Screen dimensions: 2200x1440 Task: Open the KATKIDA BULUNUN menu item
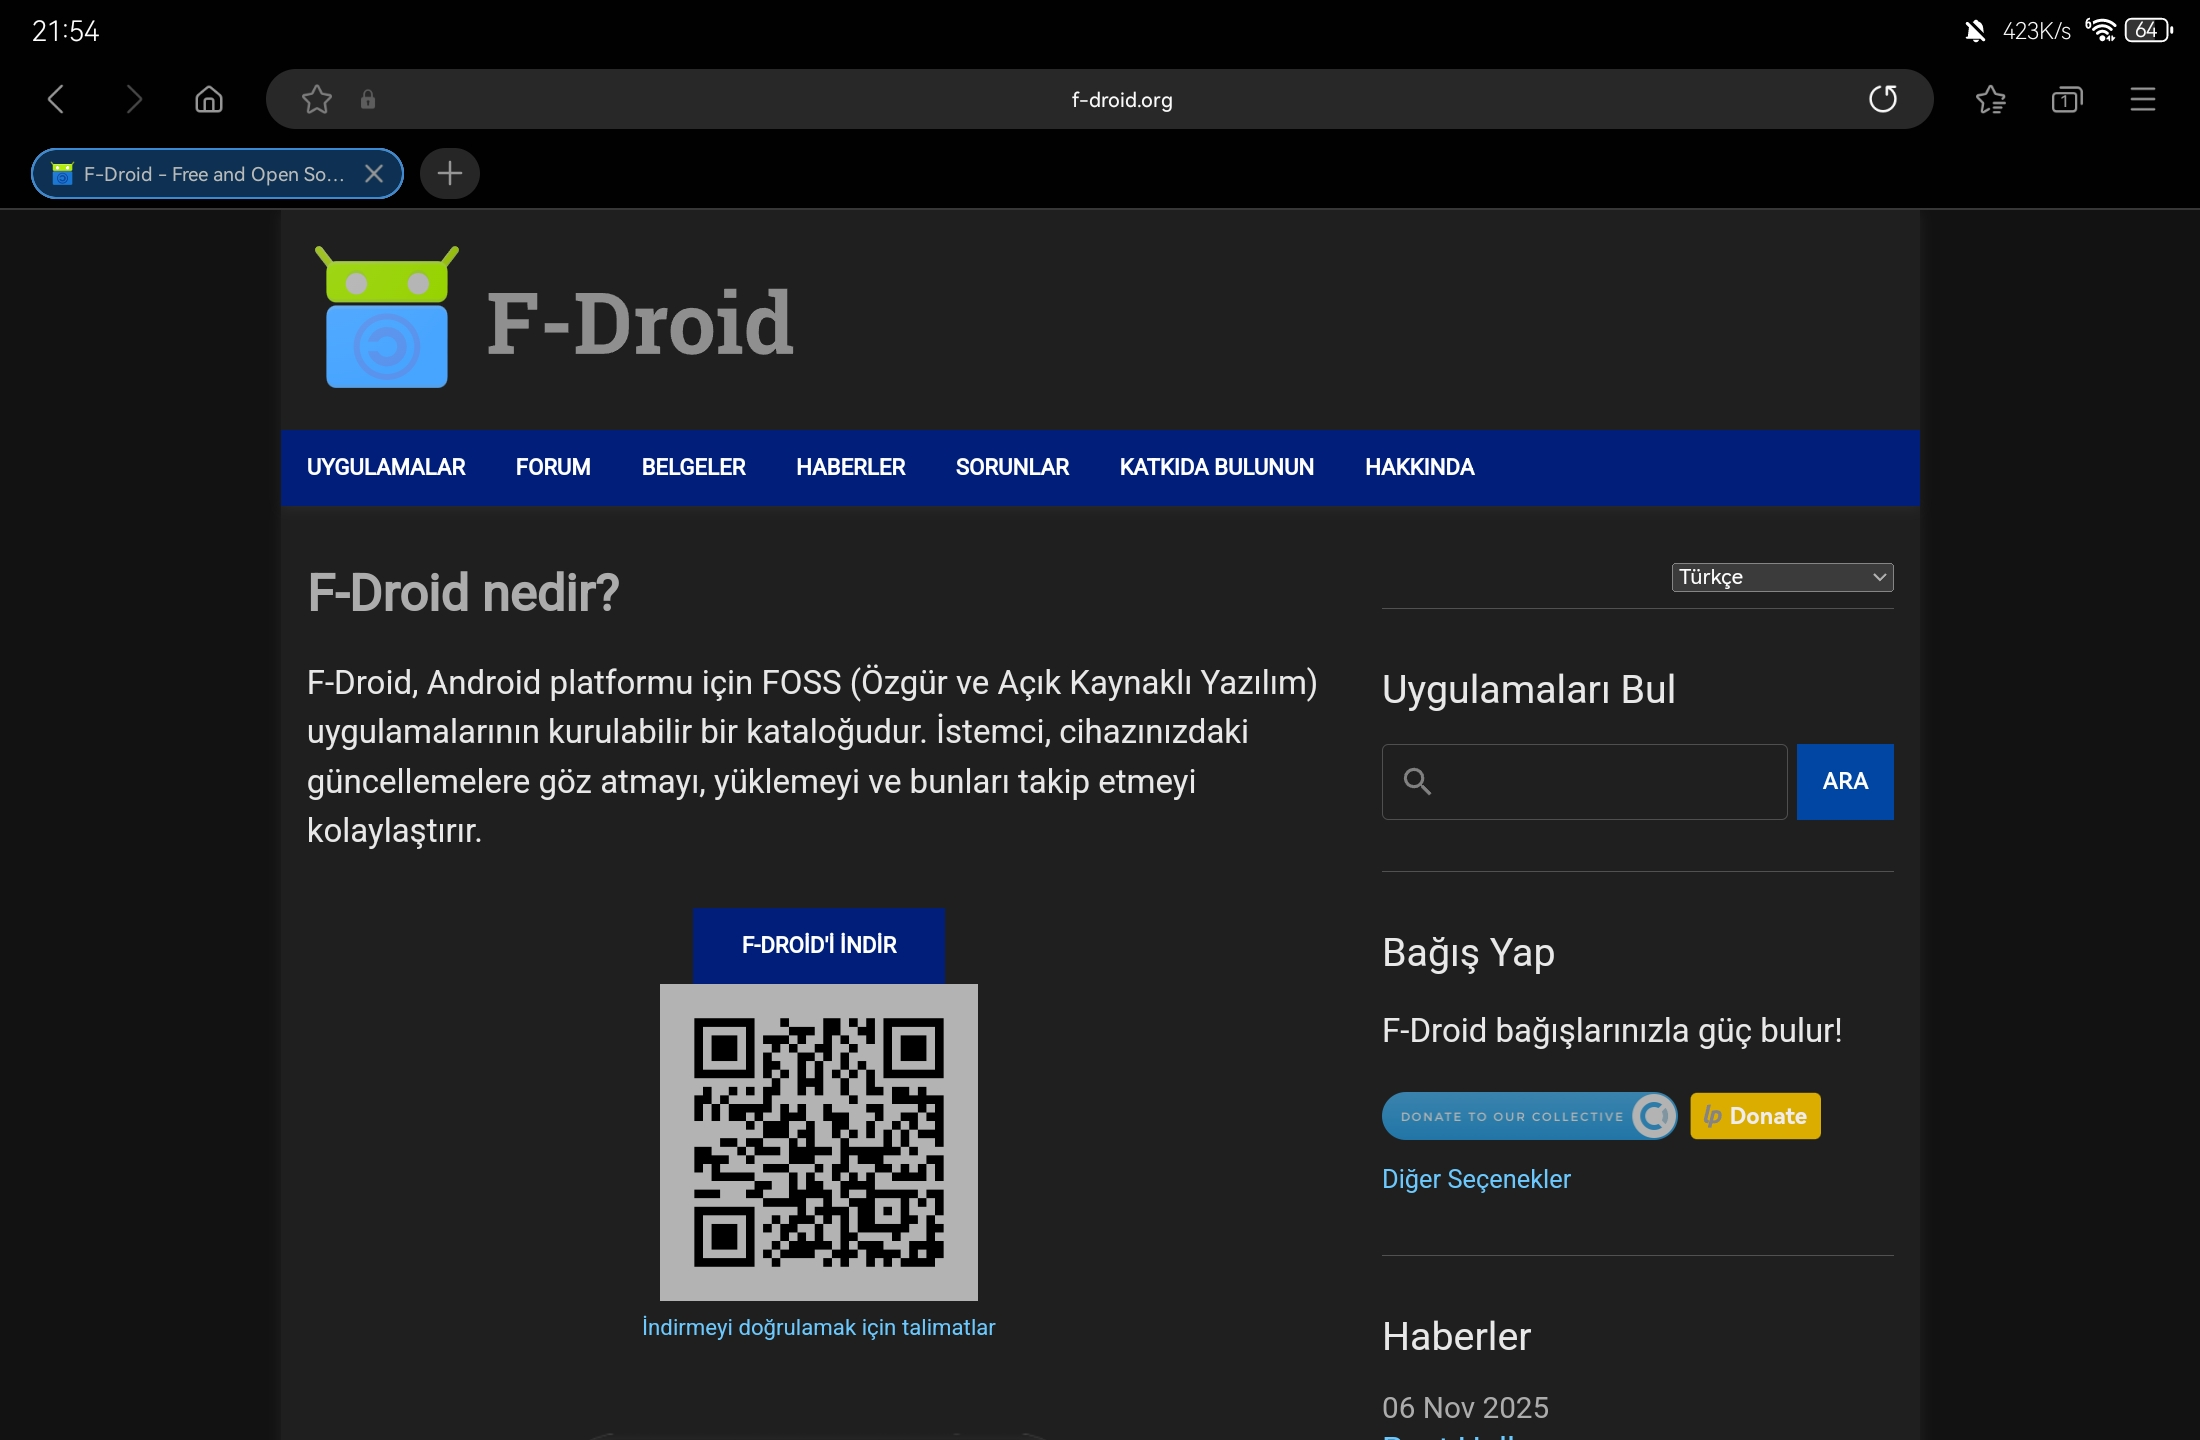coord(1216,467)
